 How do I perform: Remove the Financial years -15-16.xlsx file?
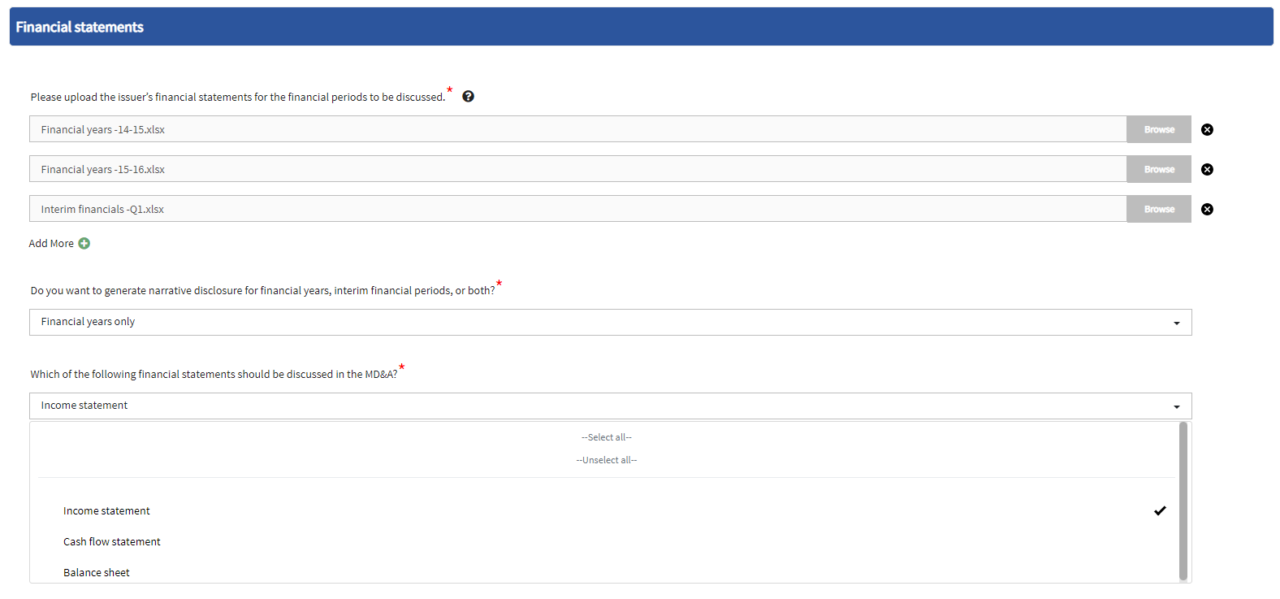coord(1207,169)
